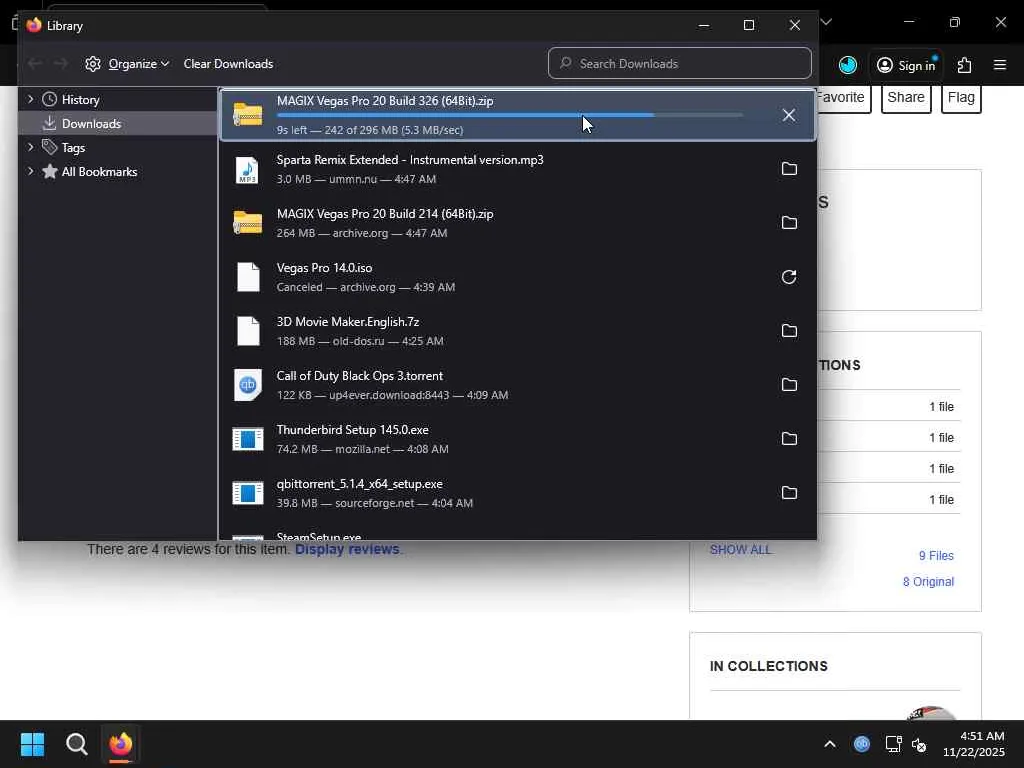1024x768 pixels.
Task: Click Clear Downloads button
Action: [228, 64]
